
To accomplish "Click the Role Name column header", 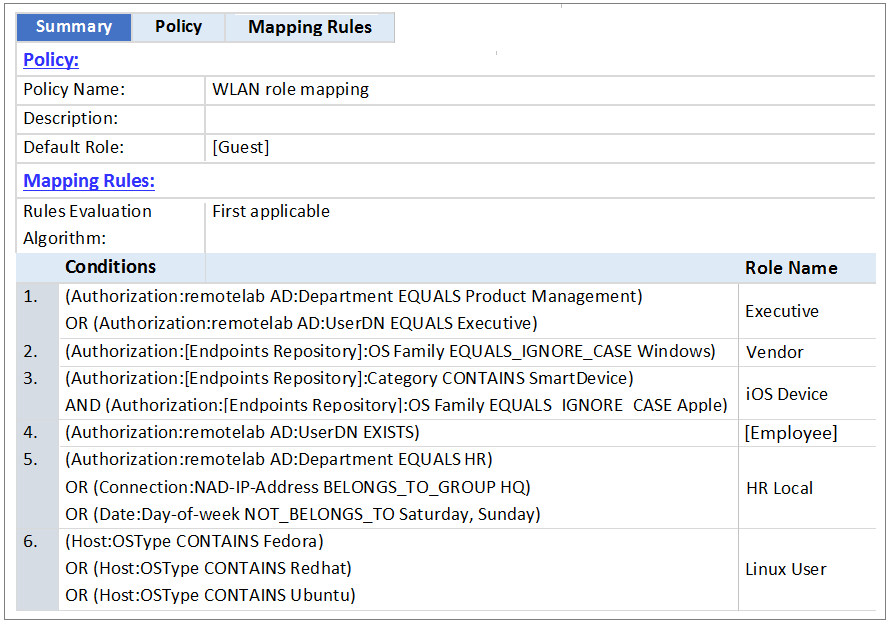I will tap(791, 268).
